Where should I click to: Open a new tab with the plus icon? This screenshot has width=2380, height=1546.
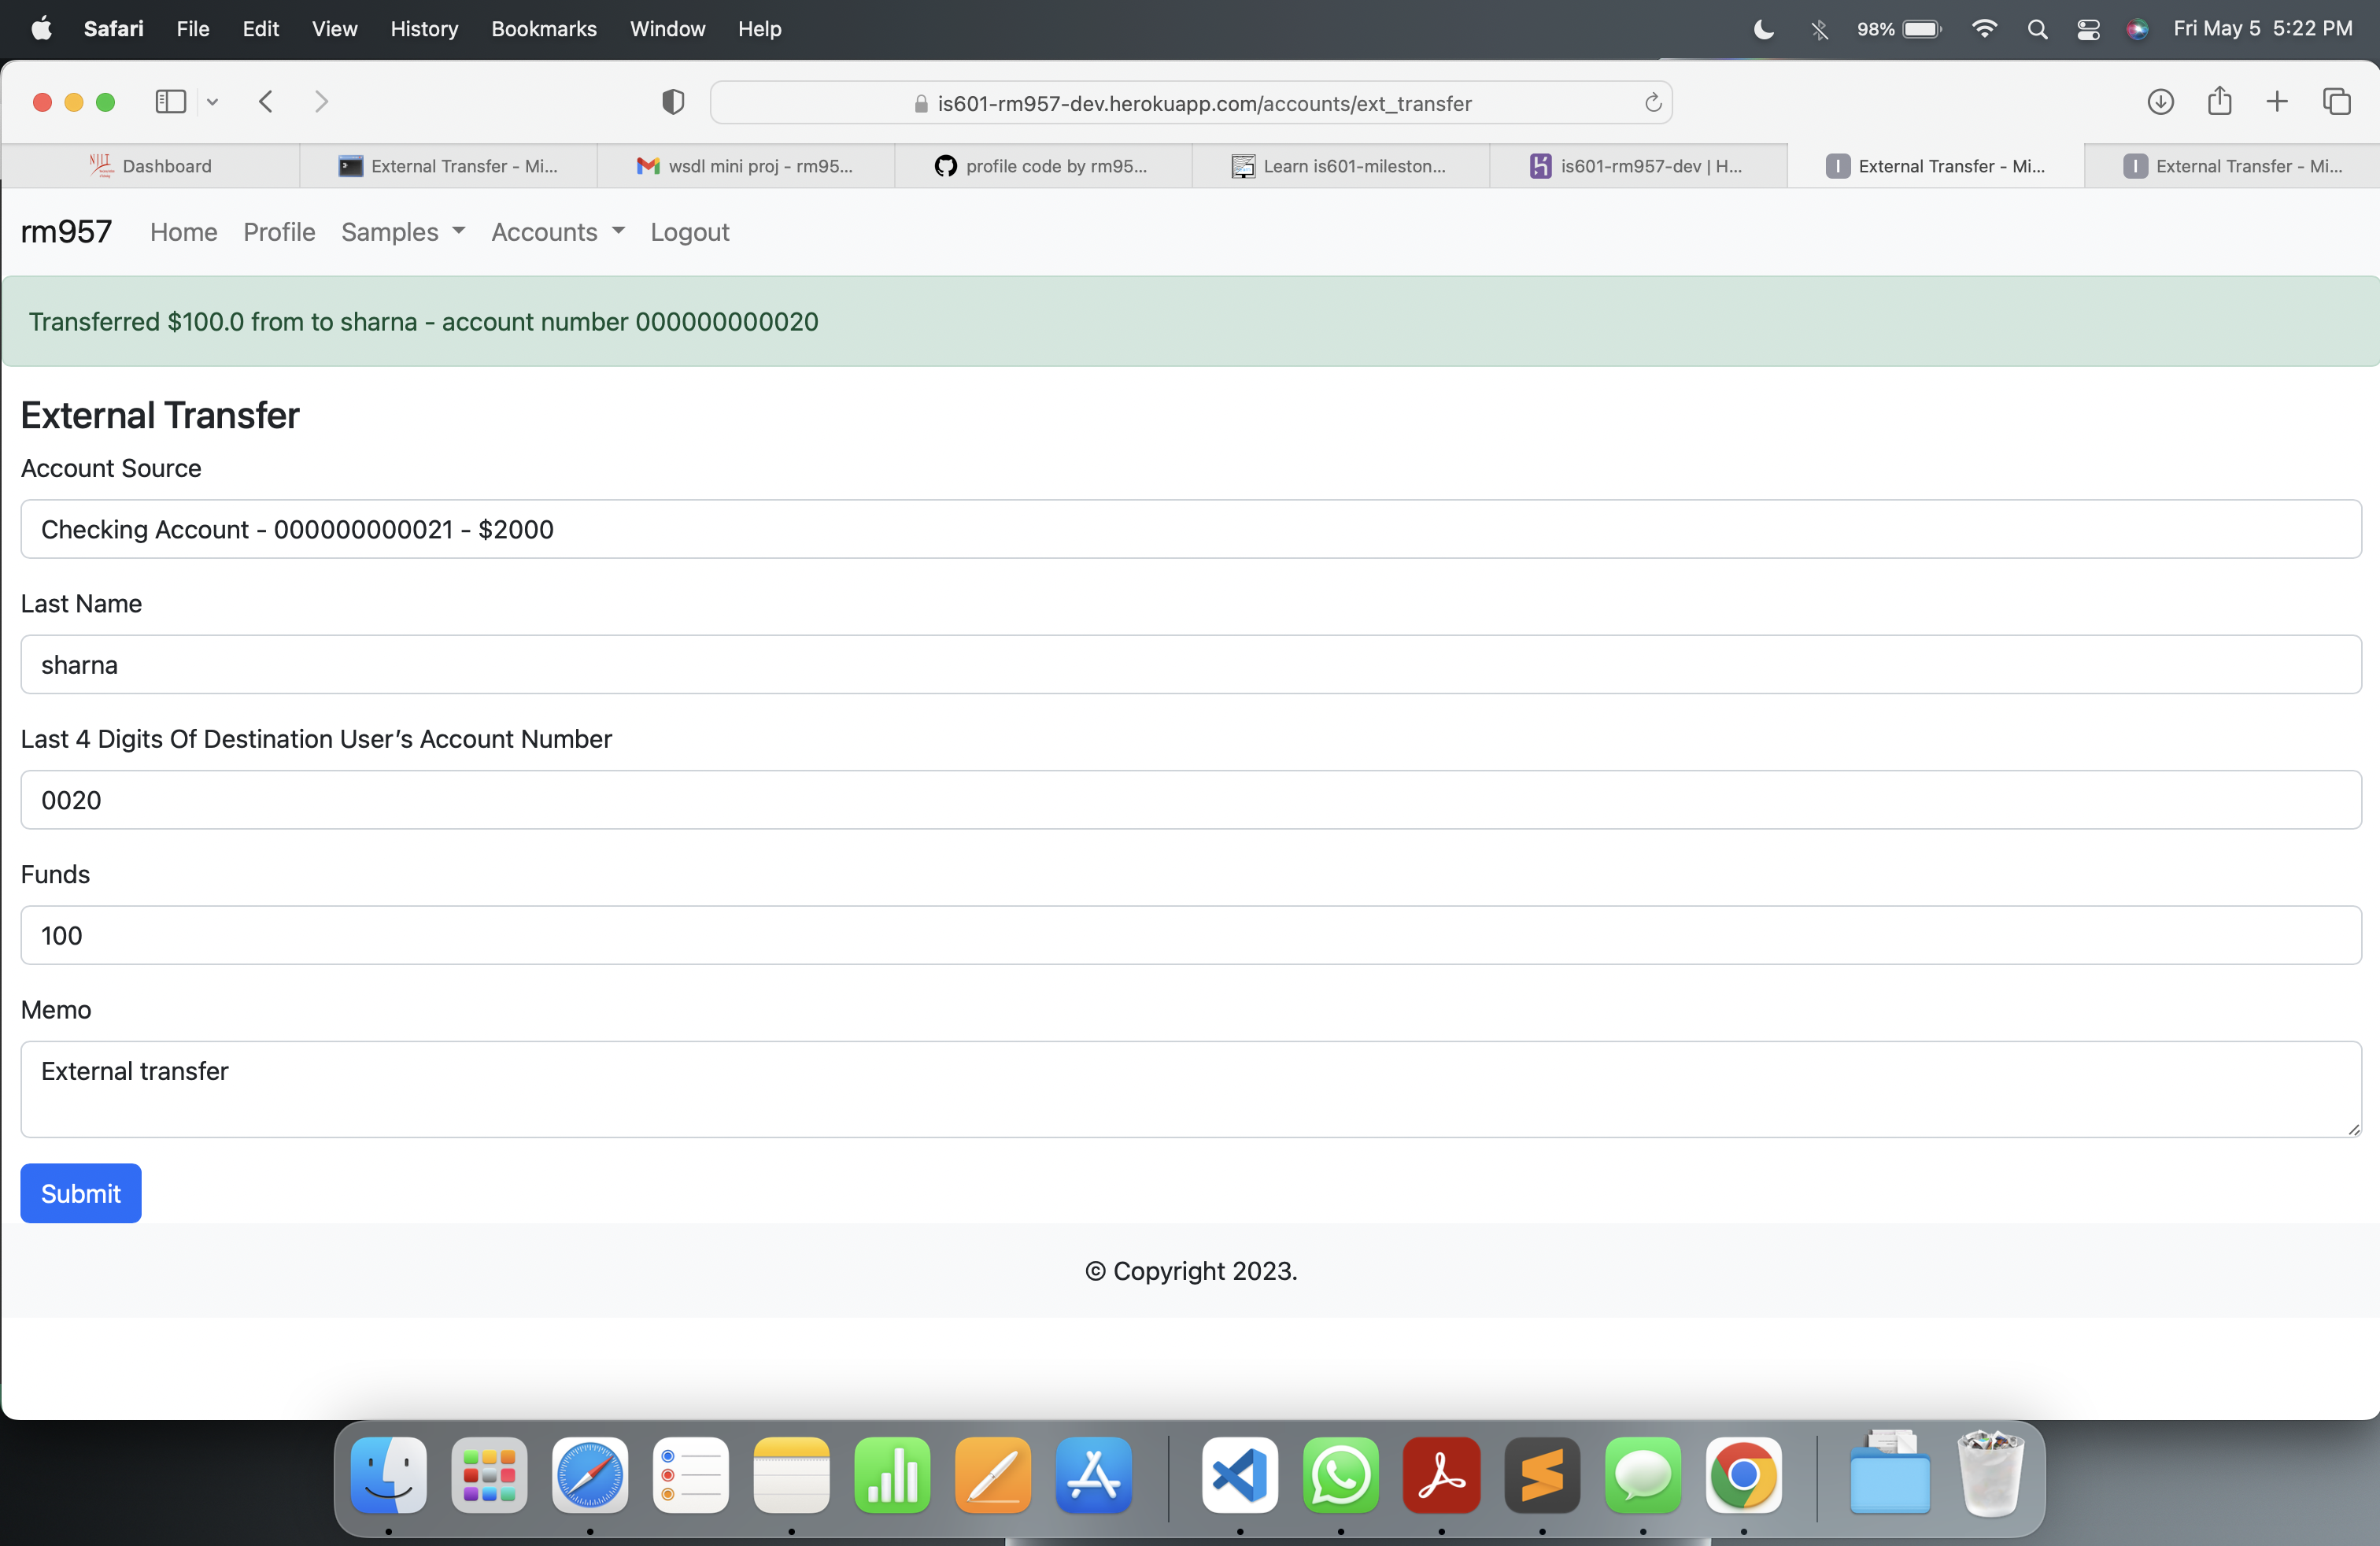click(x=2277, y=101)
